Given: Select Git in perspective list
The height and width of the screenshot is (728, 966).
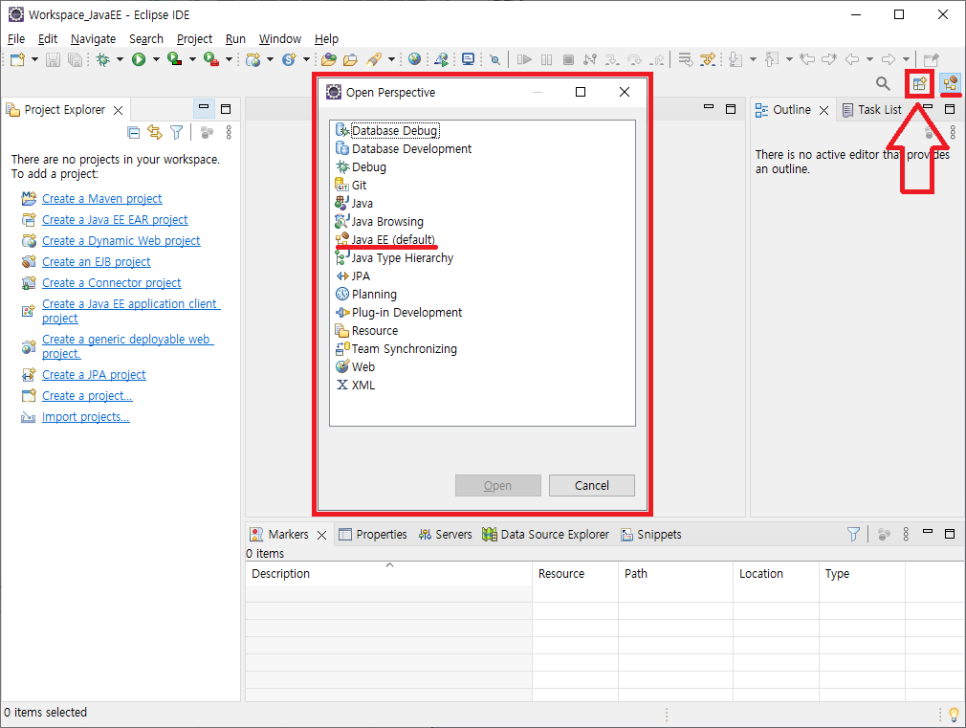Looking at the screenshot, I should tap(351, 185).
